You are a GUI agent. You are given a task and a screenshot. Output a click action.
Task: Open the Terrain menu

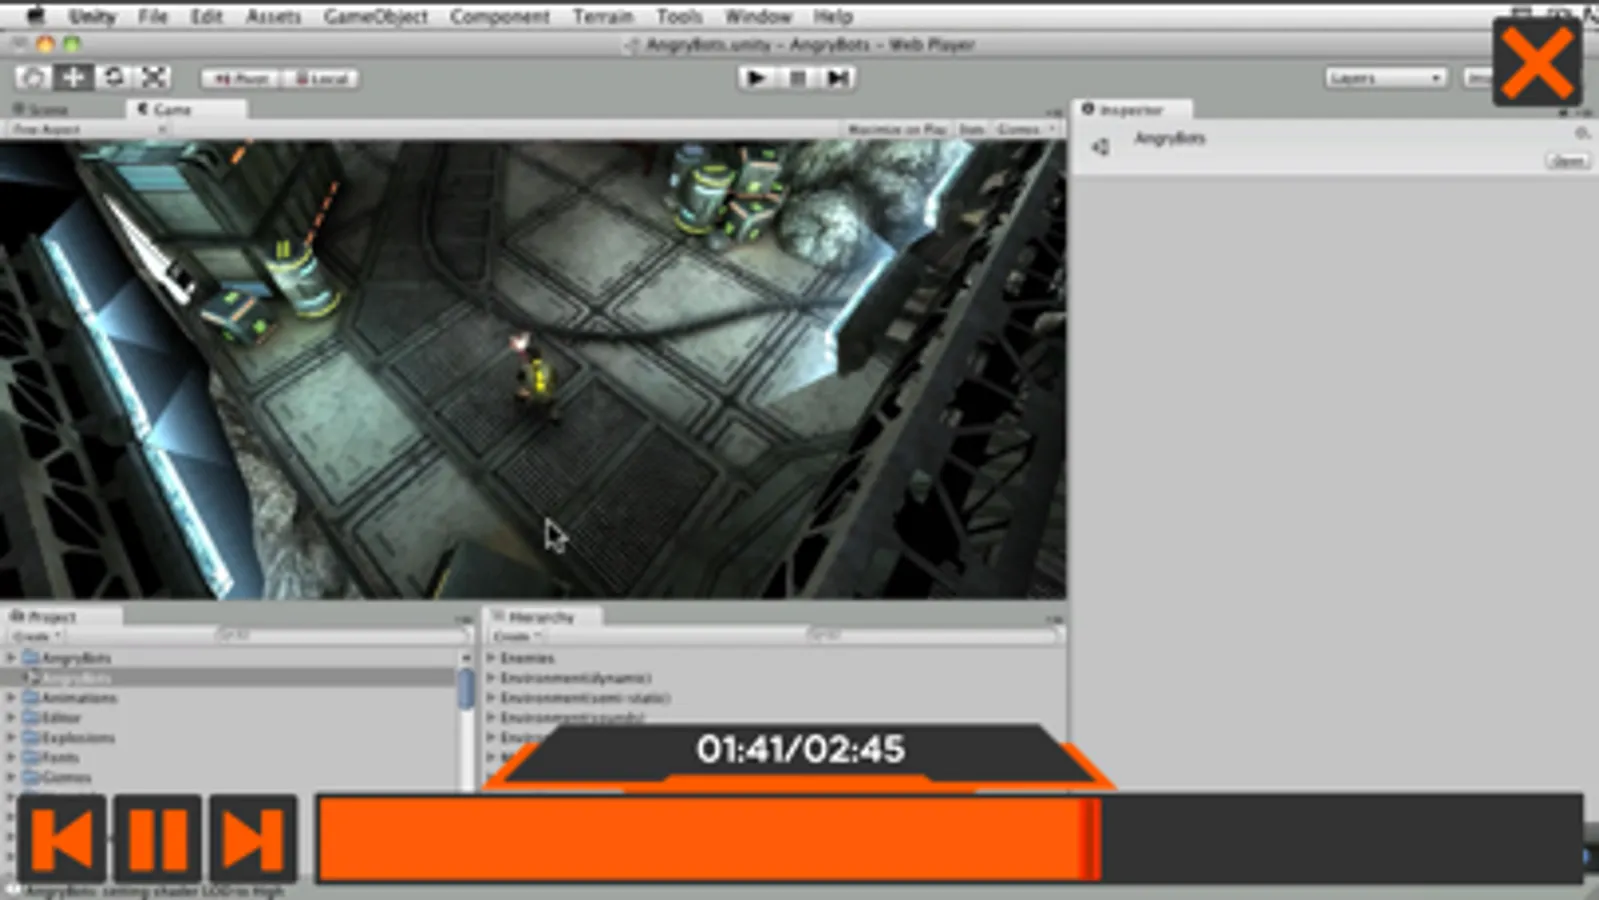coord(603,16)
